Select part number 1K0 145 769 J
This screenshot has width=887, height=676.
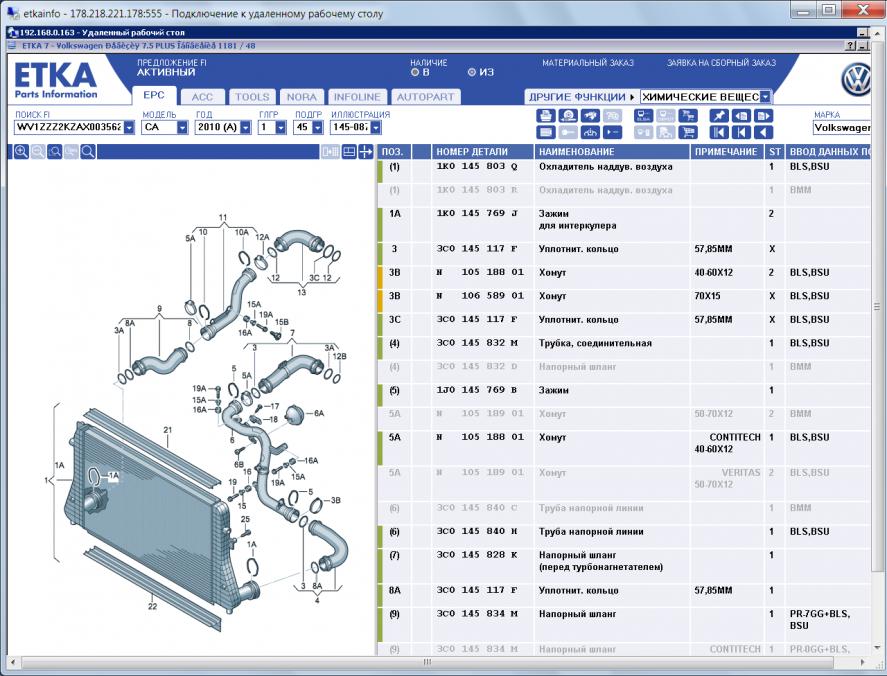click(x=477, y=214)
